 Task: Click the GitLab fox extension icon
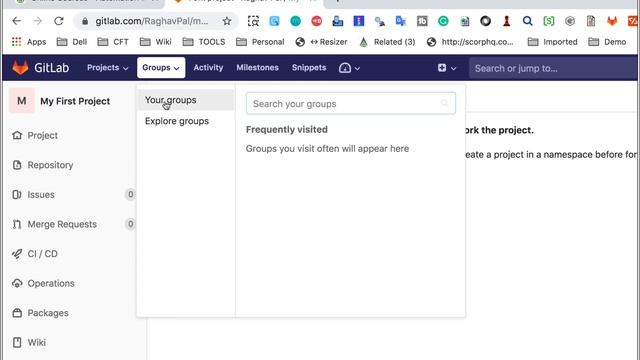point(612,21)
